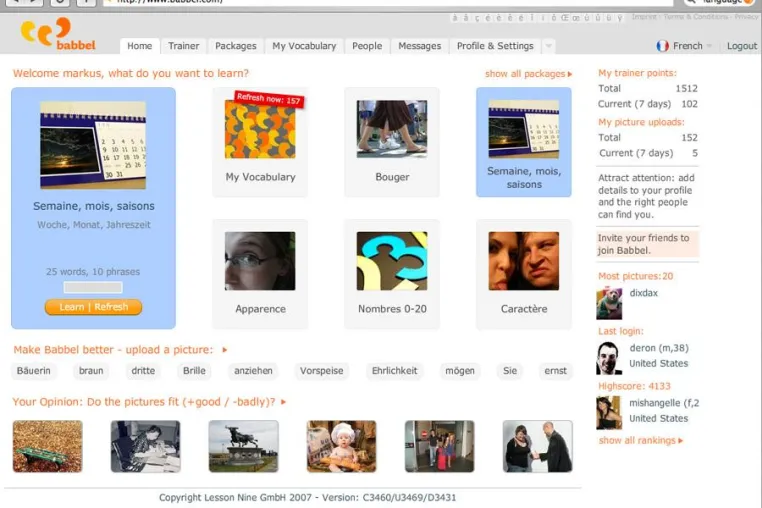Click the Refresh now: 157 badge
This screenshot has width=762, height=508.
(x=269, y=99)
